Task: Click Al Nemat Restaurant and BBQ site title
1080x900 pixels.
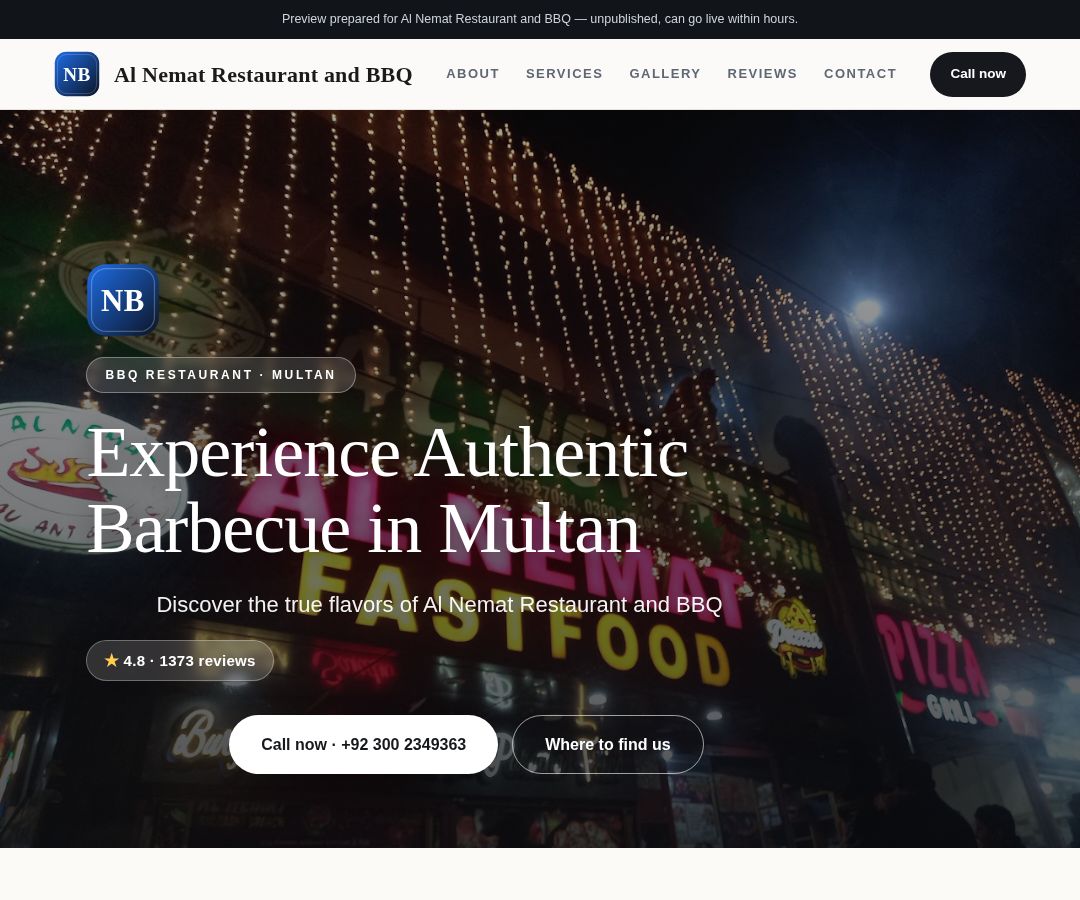Action: [263, 74]
